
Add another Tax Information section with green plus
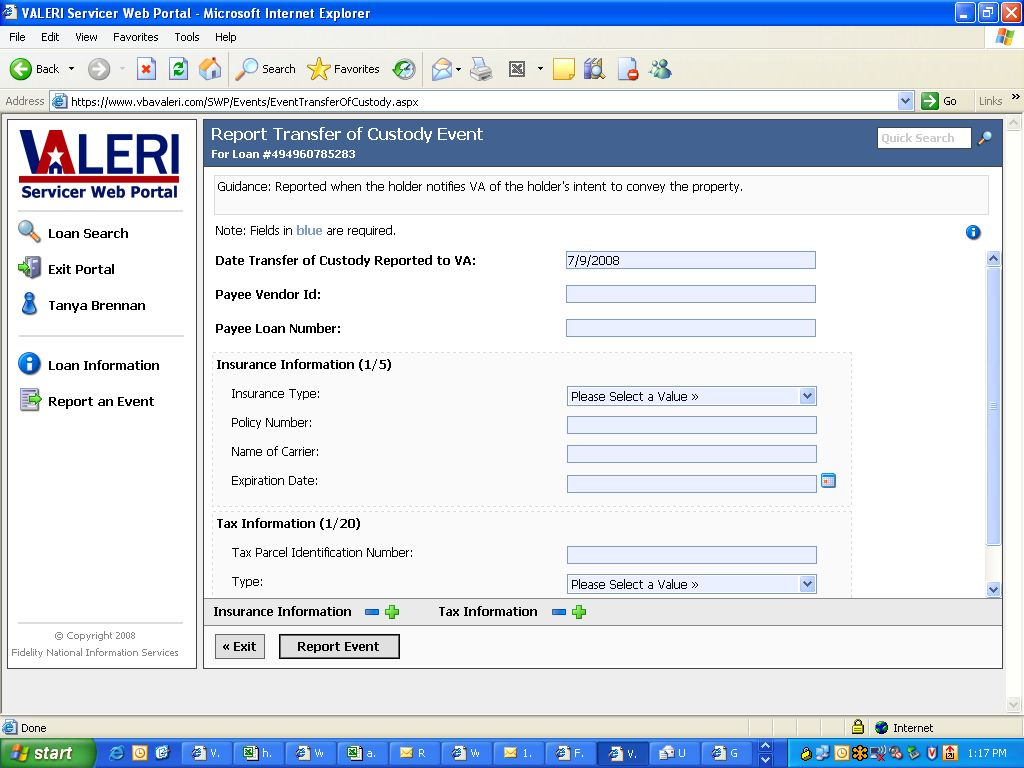pos(579,612)
